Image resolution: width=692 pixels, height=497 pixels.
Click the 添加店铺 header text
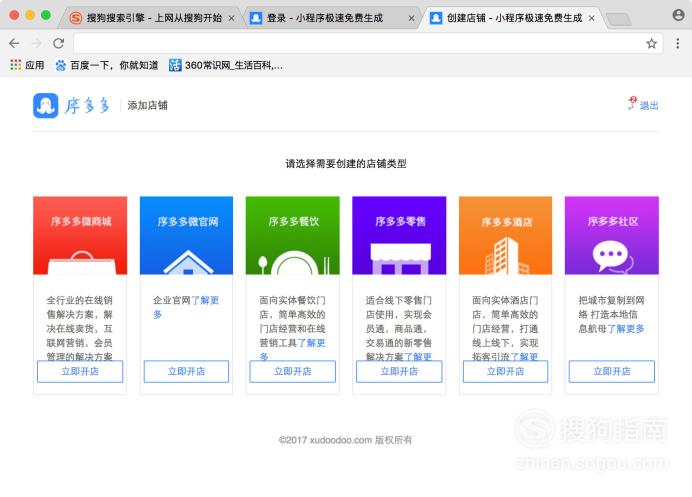point(147,105)
